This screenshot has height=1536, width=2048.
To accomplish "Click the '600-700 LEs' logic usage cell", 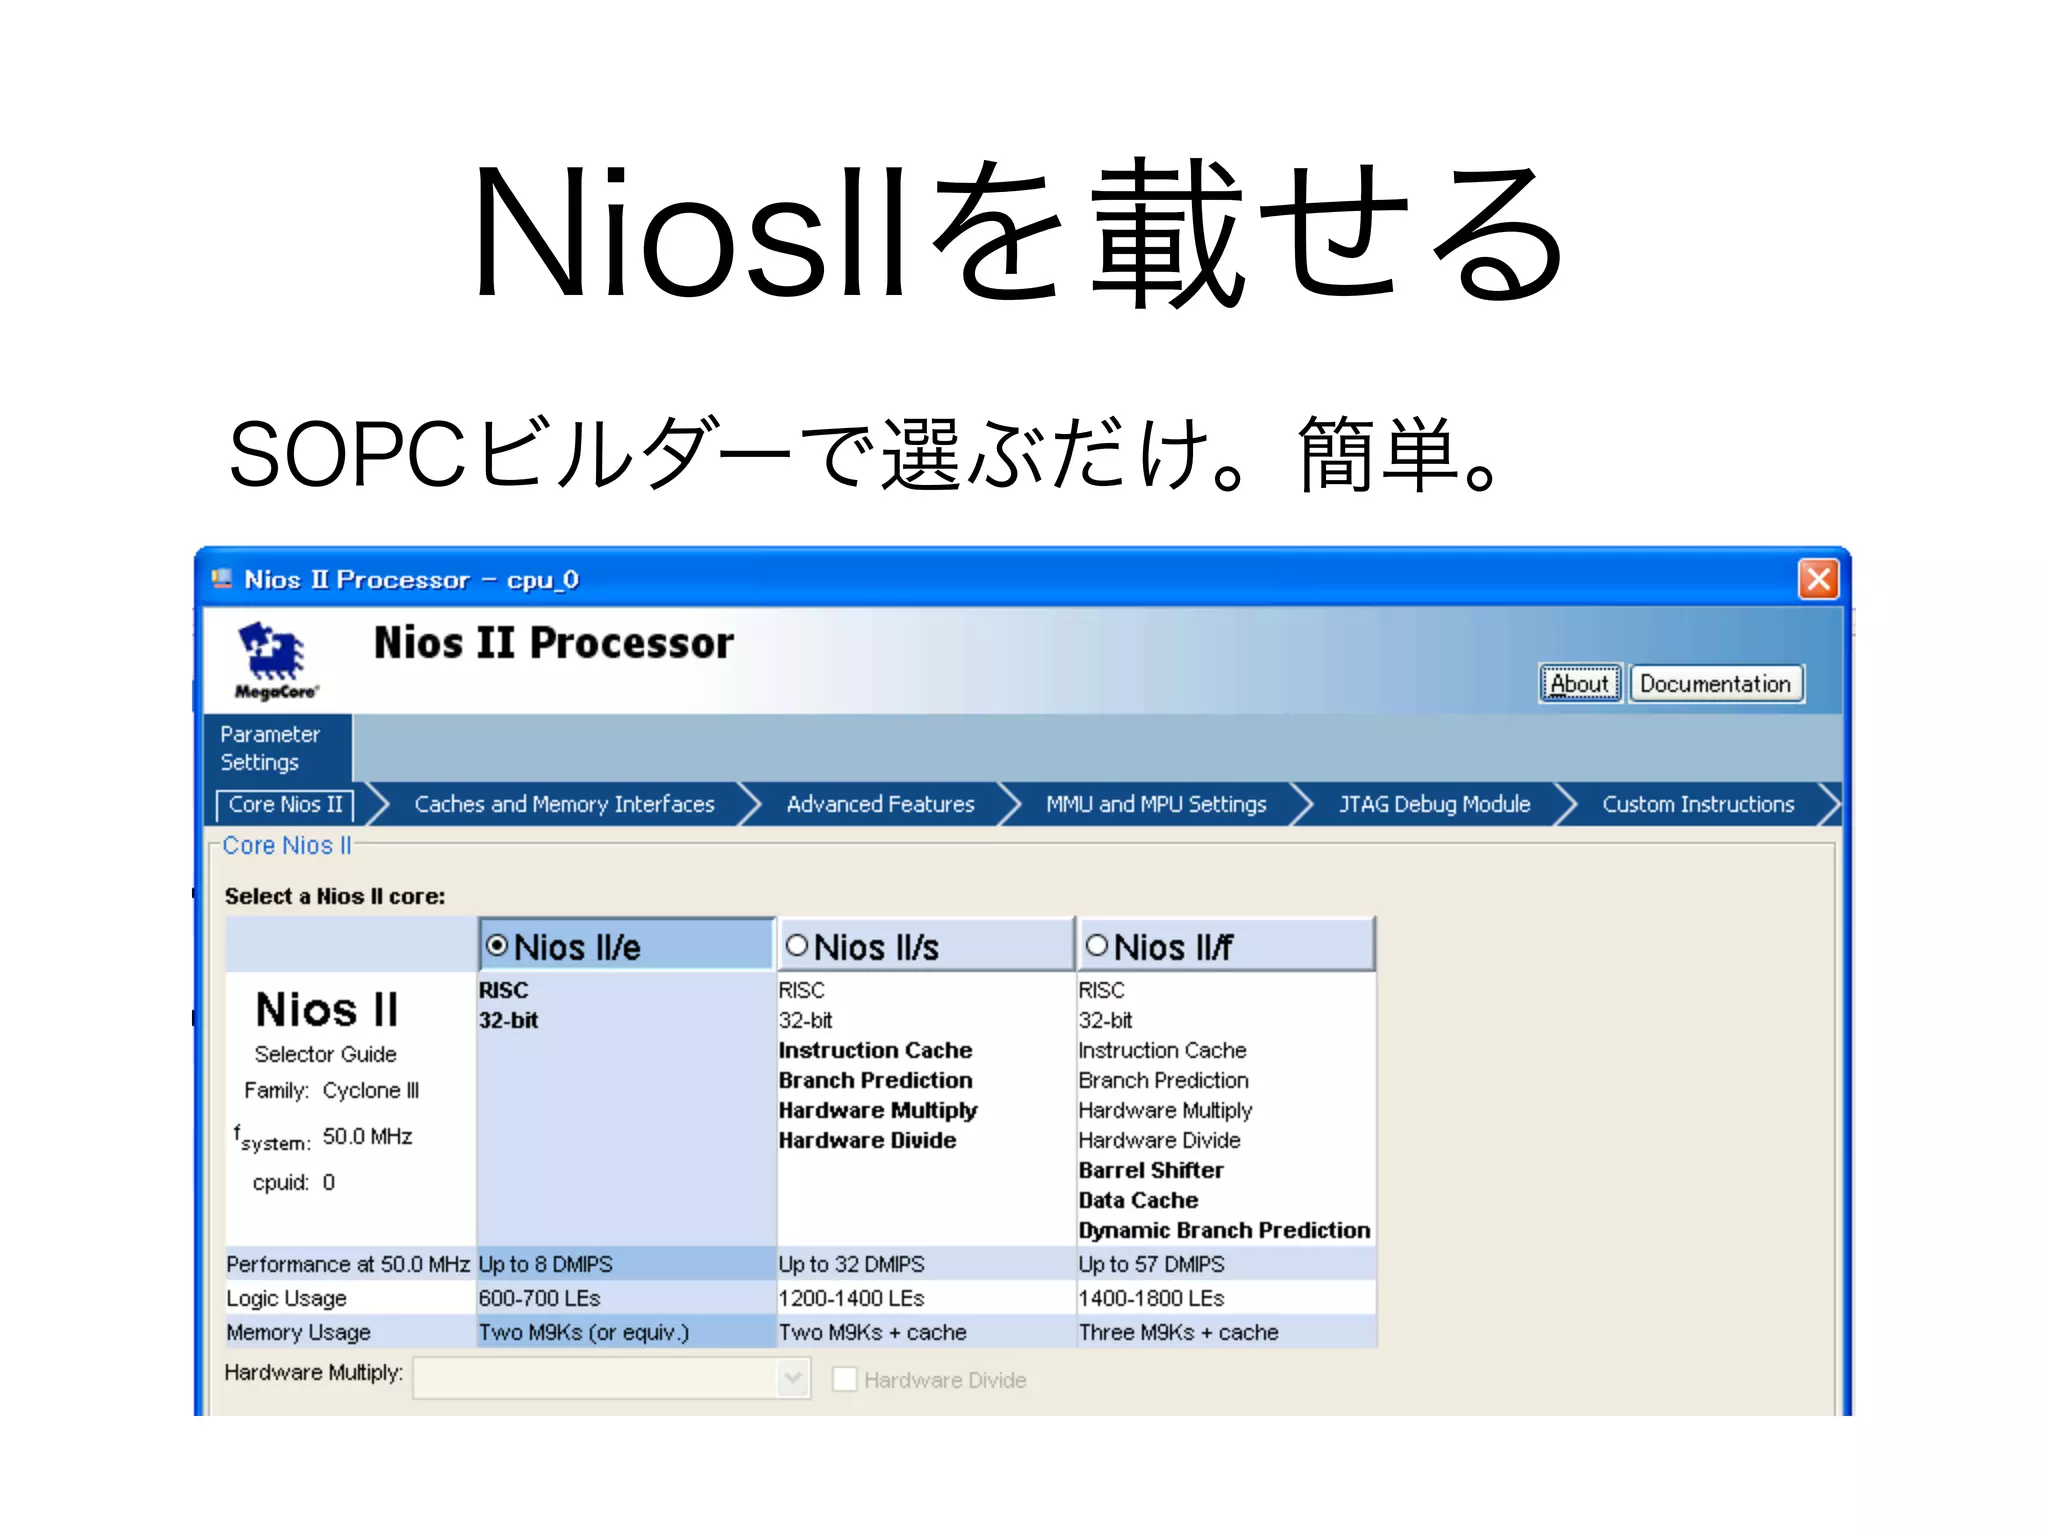I will (x=626, y=1298).
